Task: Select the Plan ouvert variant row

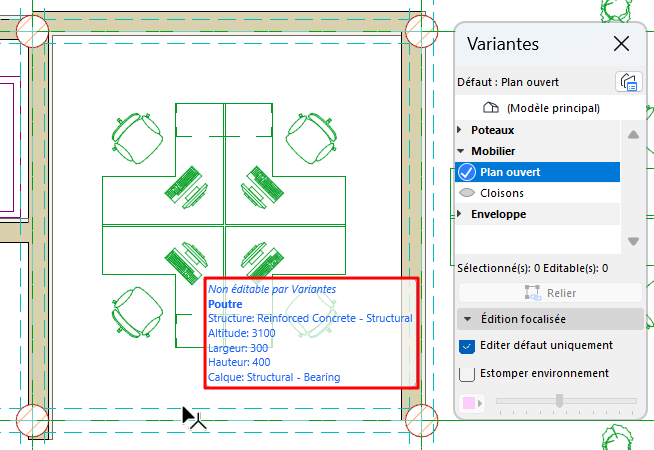Action: pyautogui.click(x=537, y=172)
